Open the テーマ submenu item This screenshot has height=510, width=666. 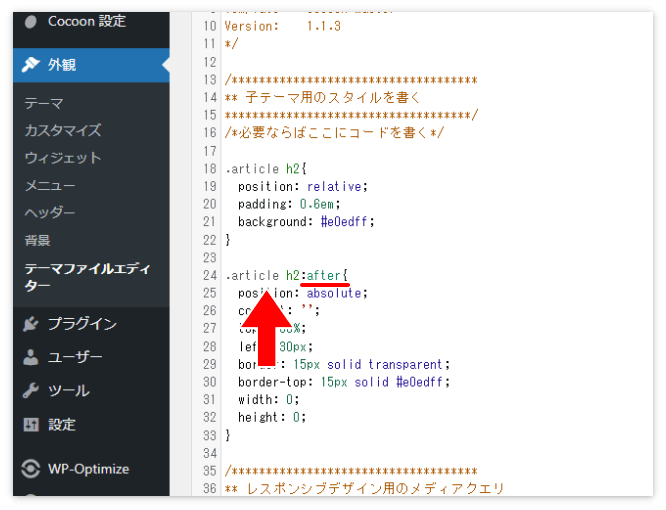pos(44,103)
